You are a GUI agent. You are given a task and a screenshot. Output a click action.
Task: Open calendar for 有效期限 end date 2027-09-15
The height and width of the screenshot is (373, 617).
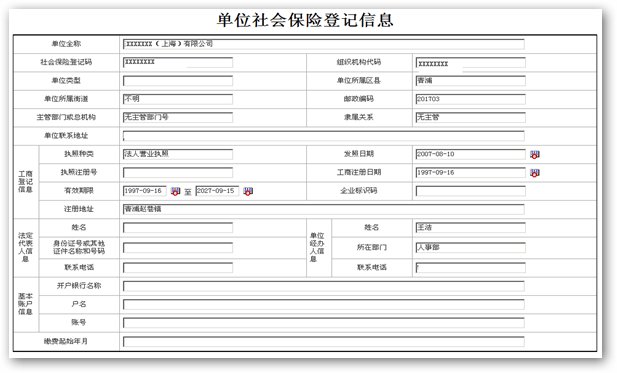(248, 192)
